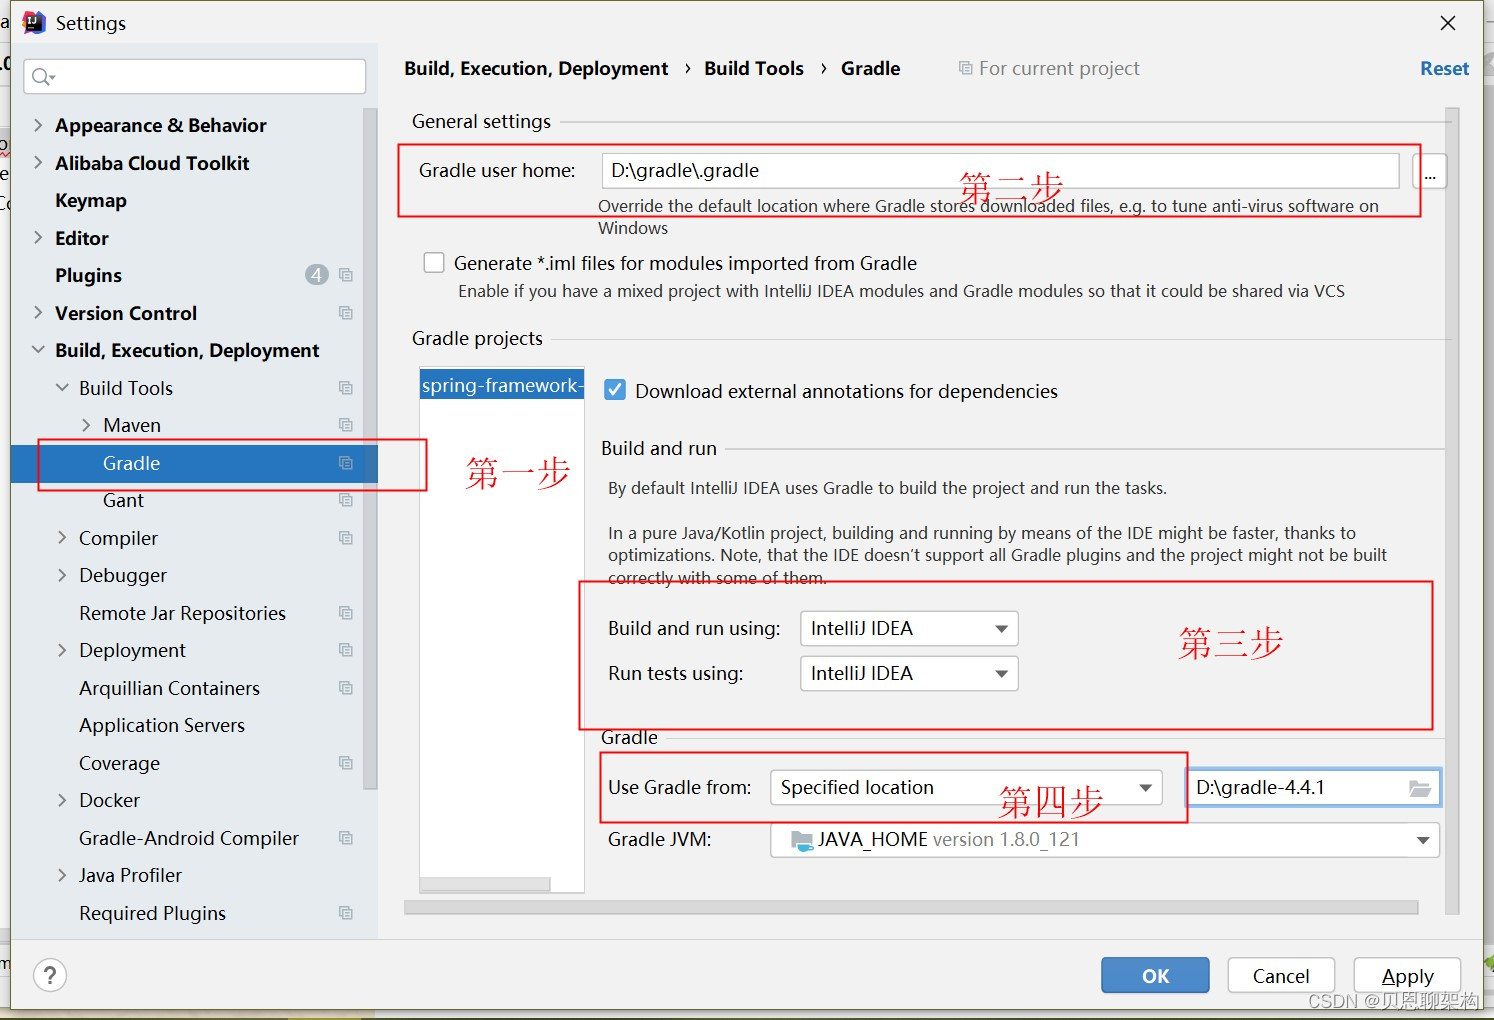1494x1020 pixels.
Task: Uncheck Download external annotations for dependencies
Action: (x=615, y=390)
